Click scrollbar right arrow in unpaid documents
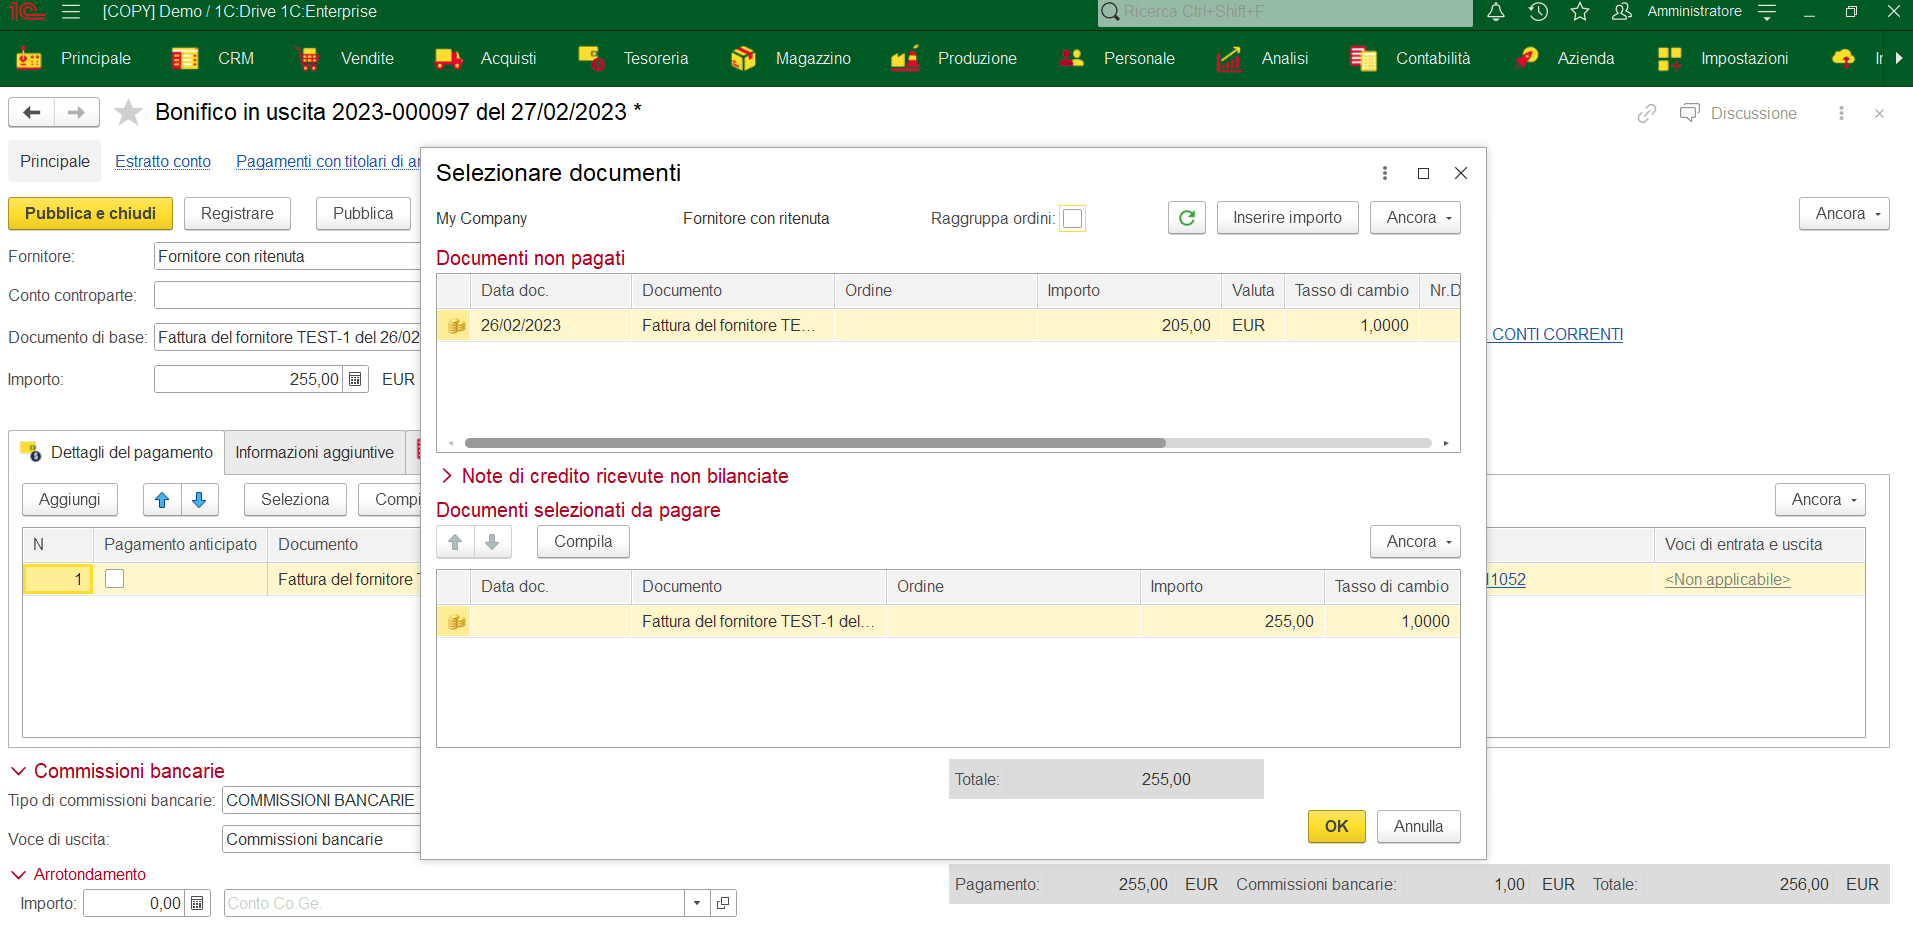1913x931 pixels. tap(1446, 443)
